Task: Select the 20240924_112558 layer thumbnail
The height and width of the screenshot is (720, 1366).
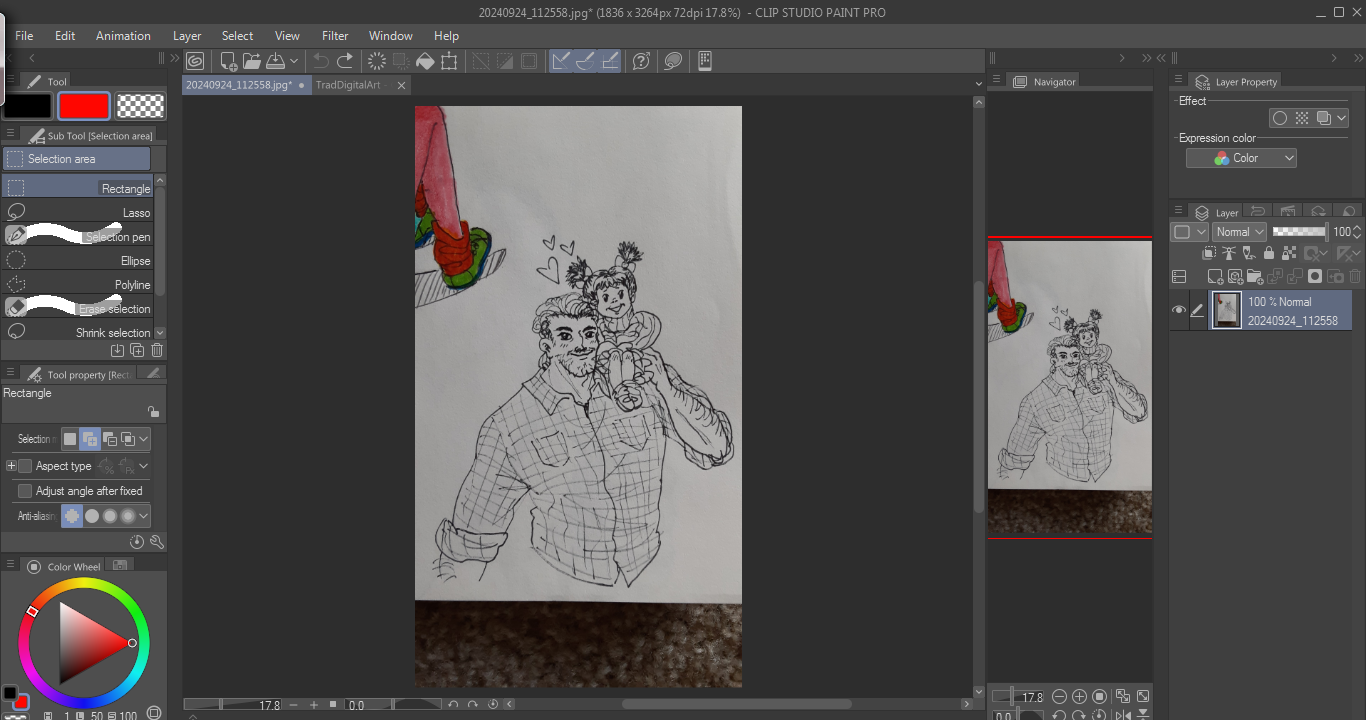Action: pos(1226,311)
